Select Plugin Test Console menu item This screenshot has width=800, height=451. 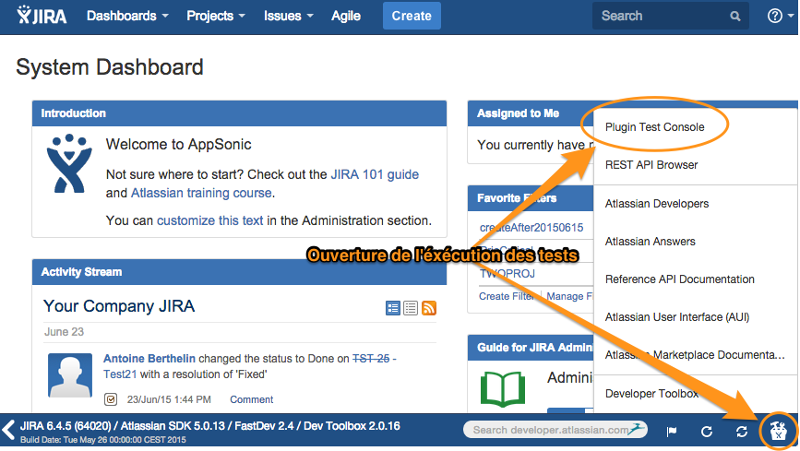pos(655,127)
